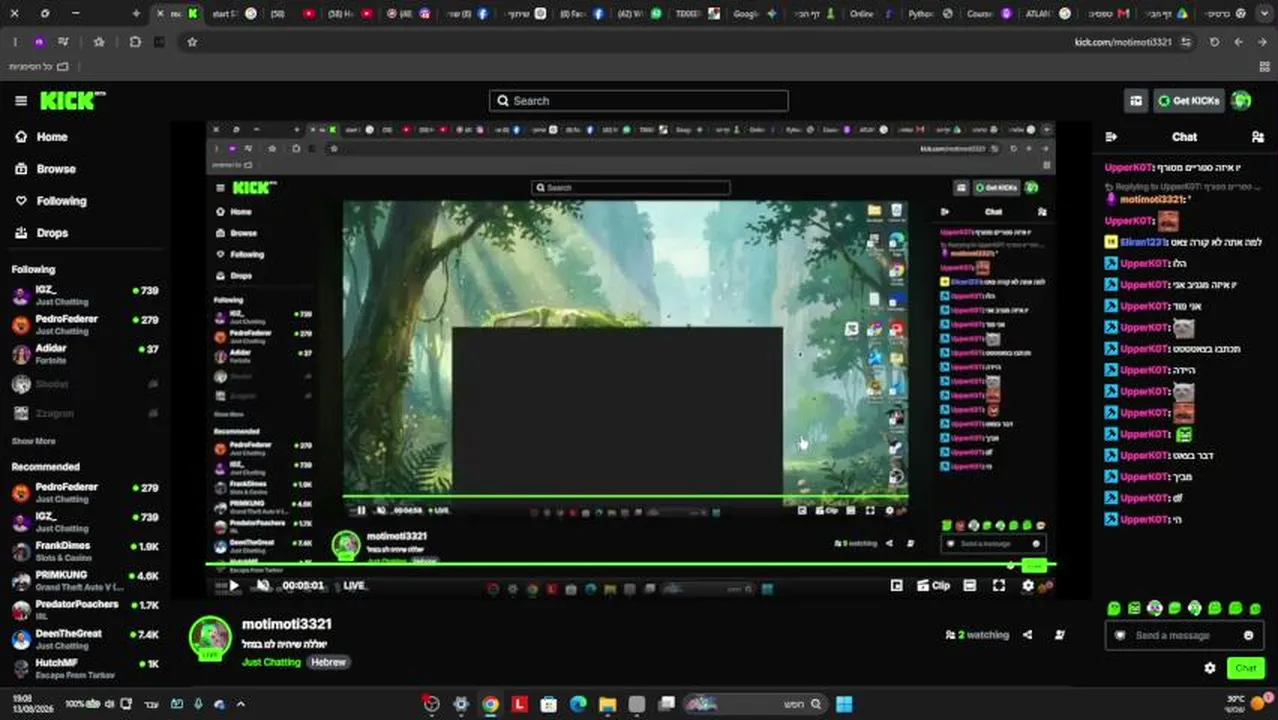
Task: Click motimoti3321's username in chat
Action: [x=1153, y=199]
